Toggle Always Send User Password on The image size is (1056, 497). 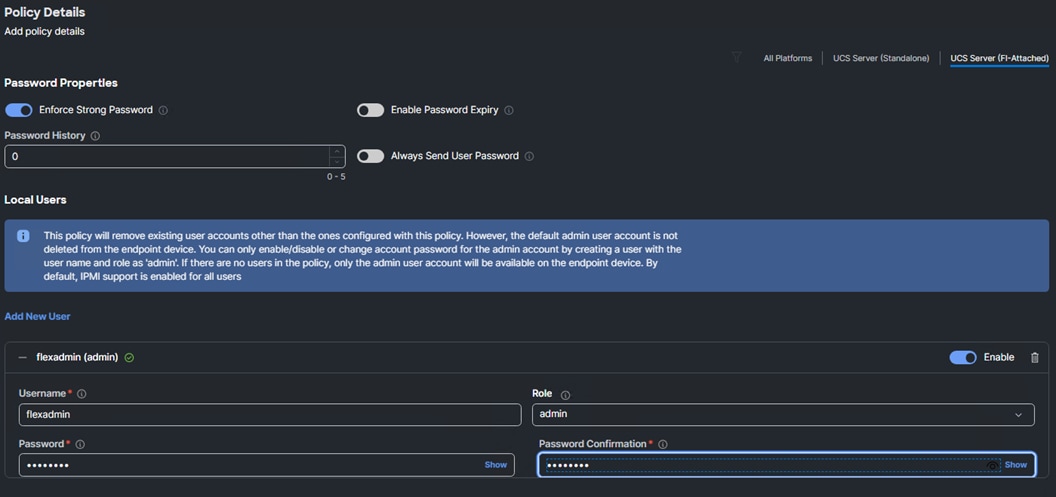[371, 156]
